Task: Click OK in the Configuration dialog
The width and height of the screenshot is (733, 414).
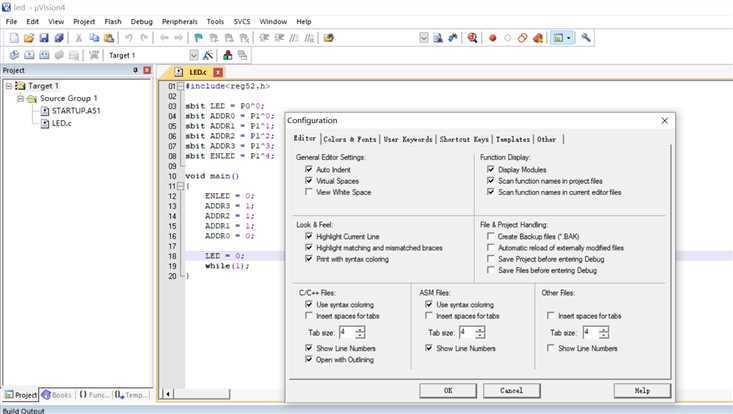Action: coord(448,391)
